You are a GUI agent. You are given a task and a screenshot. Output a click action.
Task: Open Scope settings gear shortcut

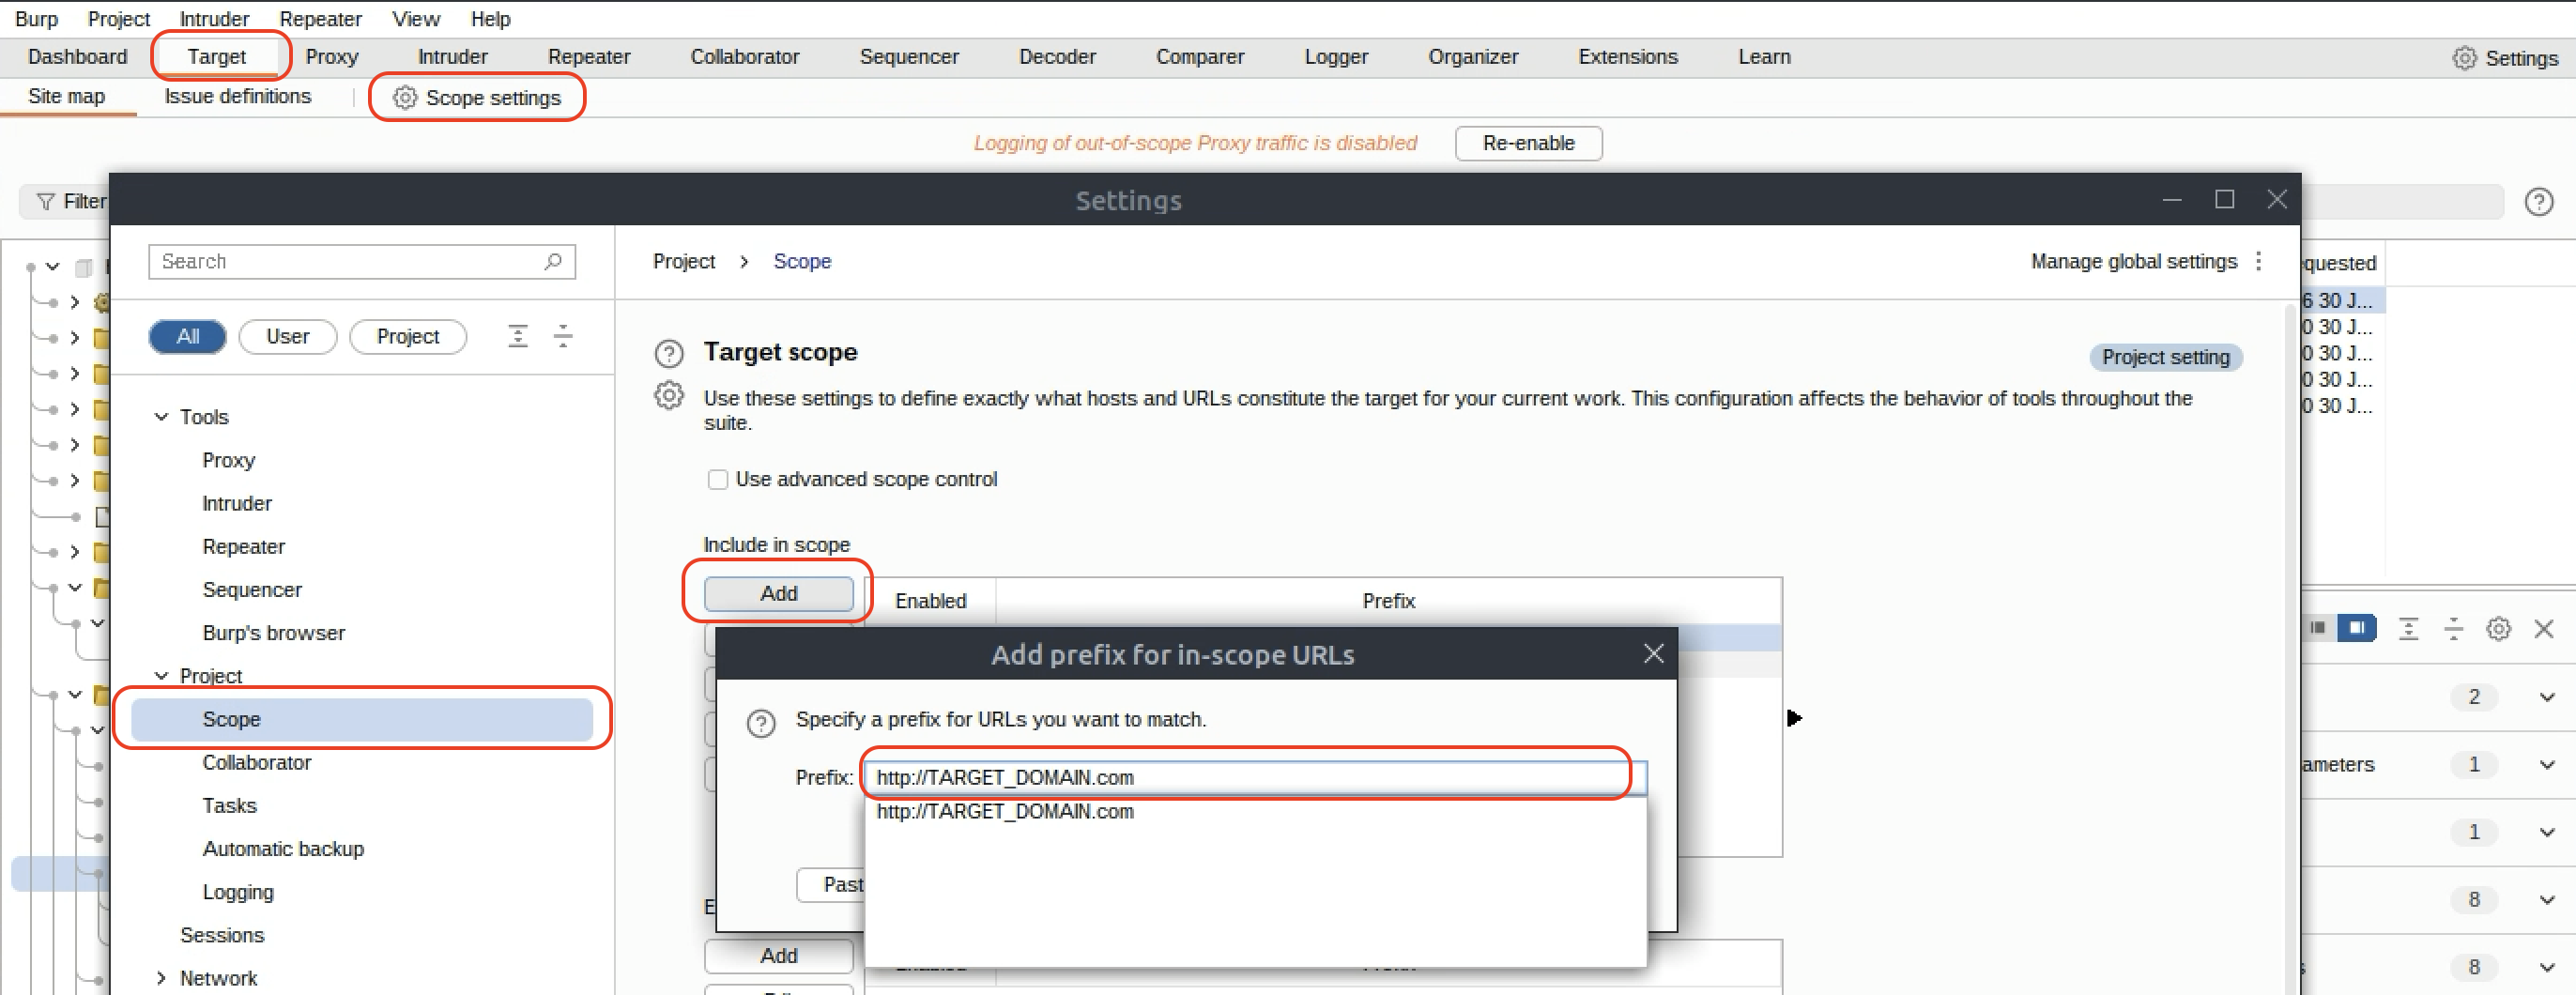pyautogui.click(x=404, y=98)
